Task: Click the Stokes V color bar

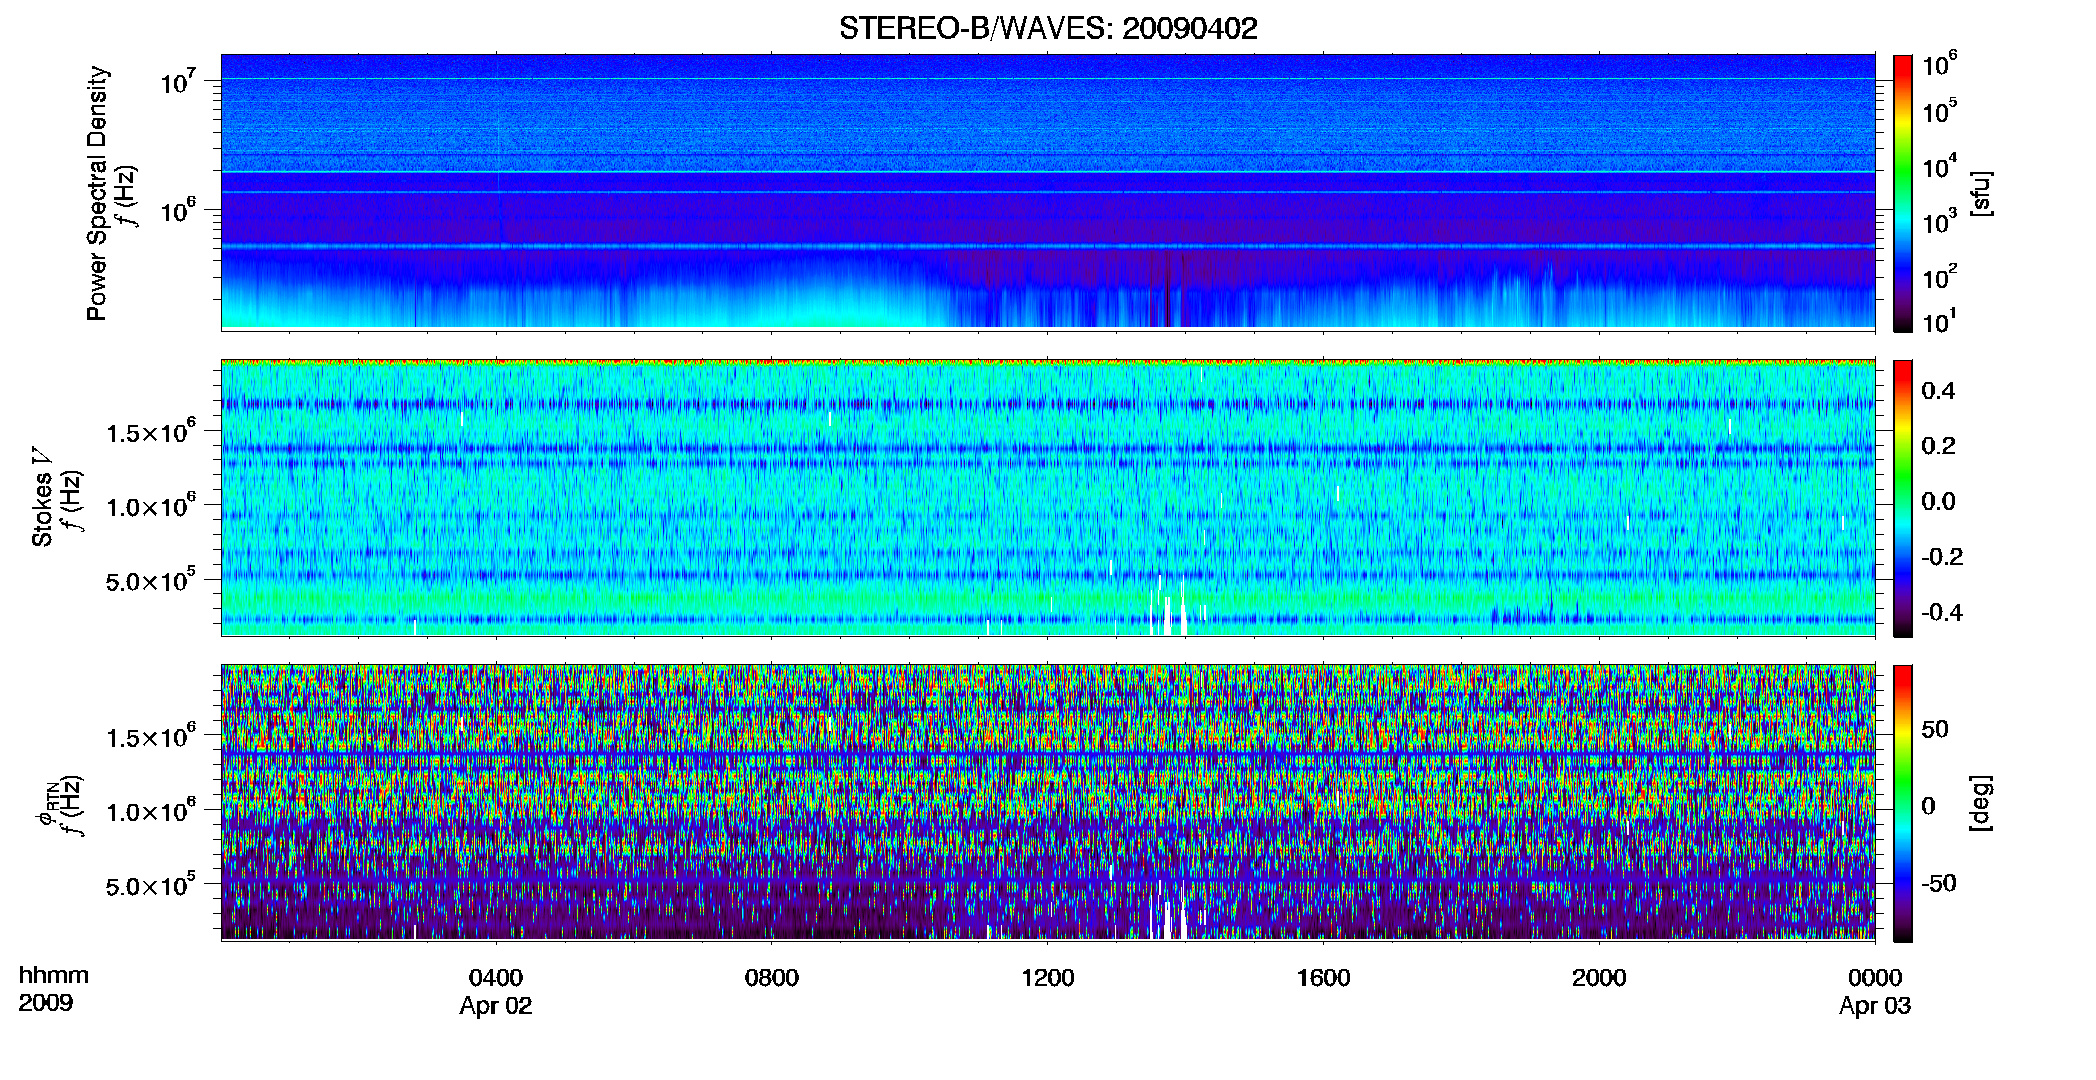Action: pyautogui.click(x=1903, y=498)
